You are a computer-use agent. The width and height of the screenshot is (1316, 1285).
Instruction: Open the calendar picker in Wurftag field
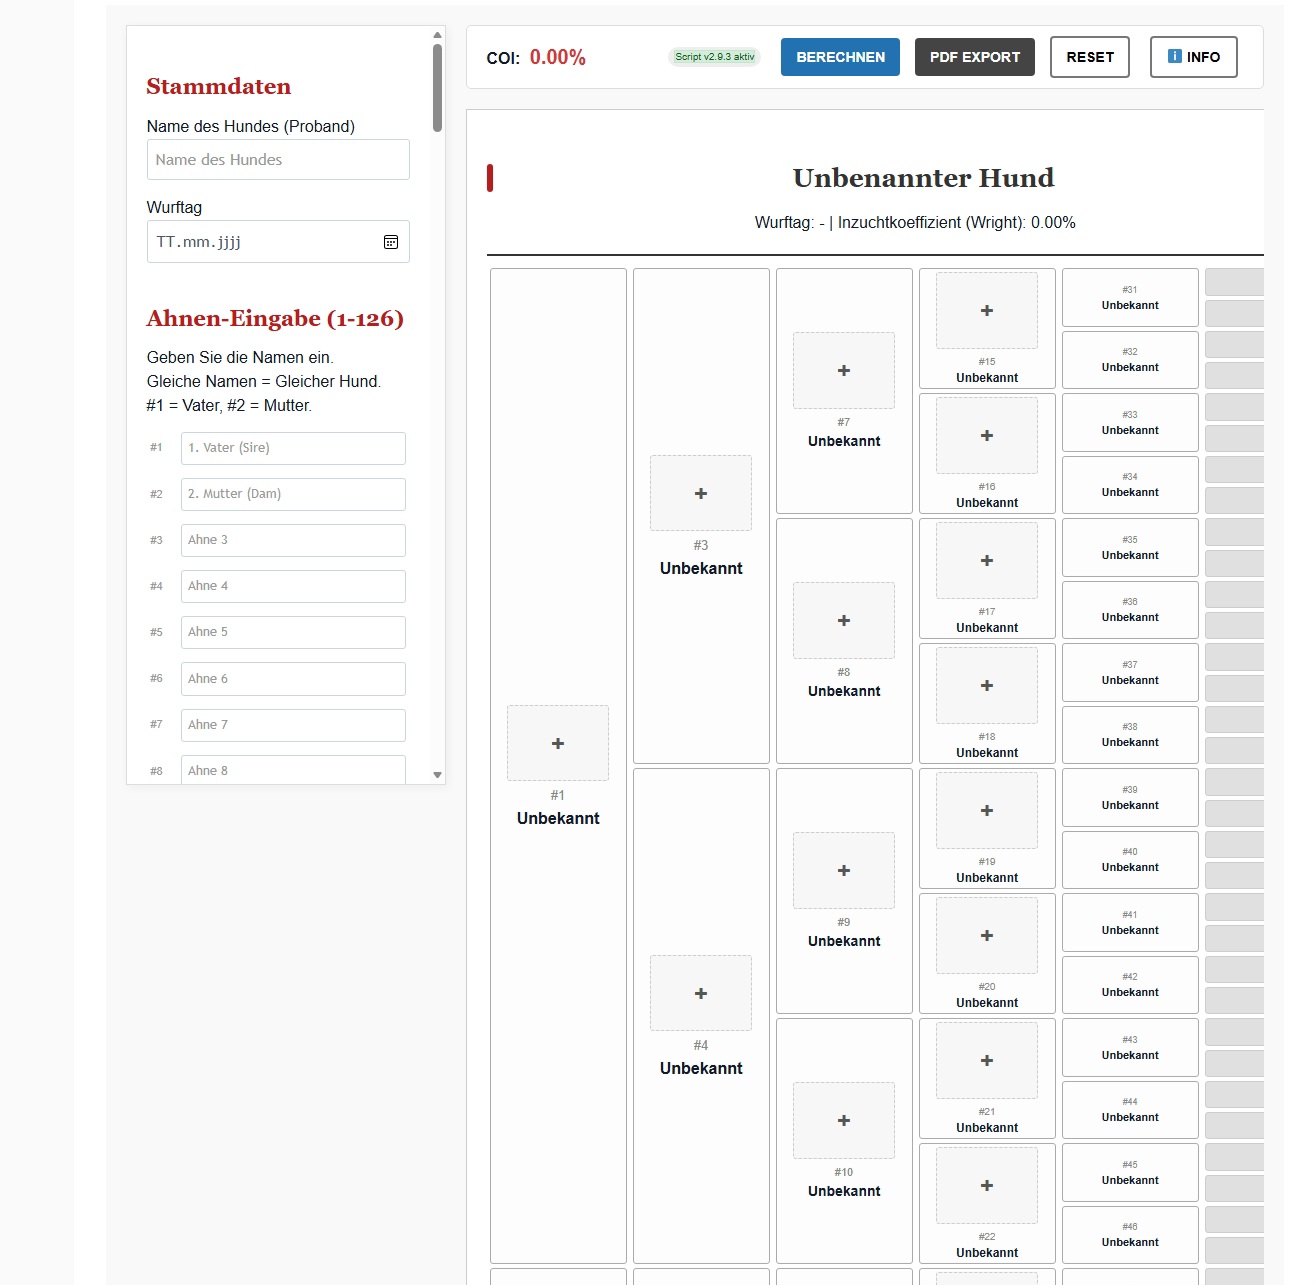click(x=391, y=242)
